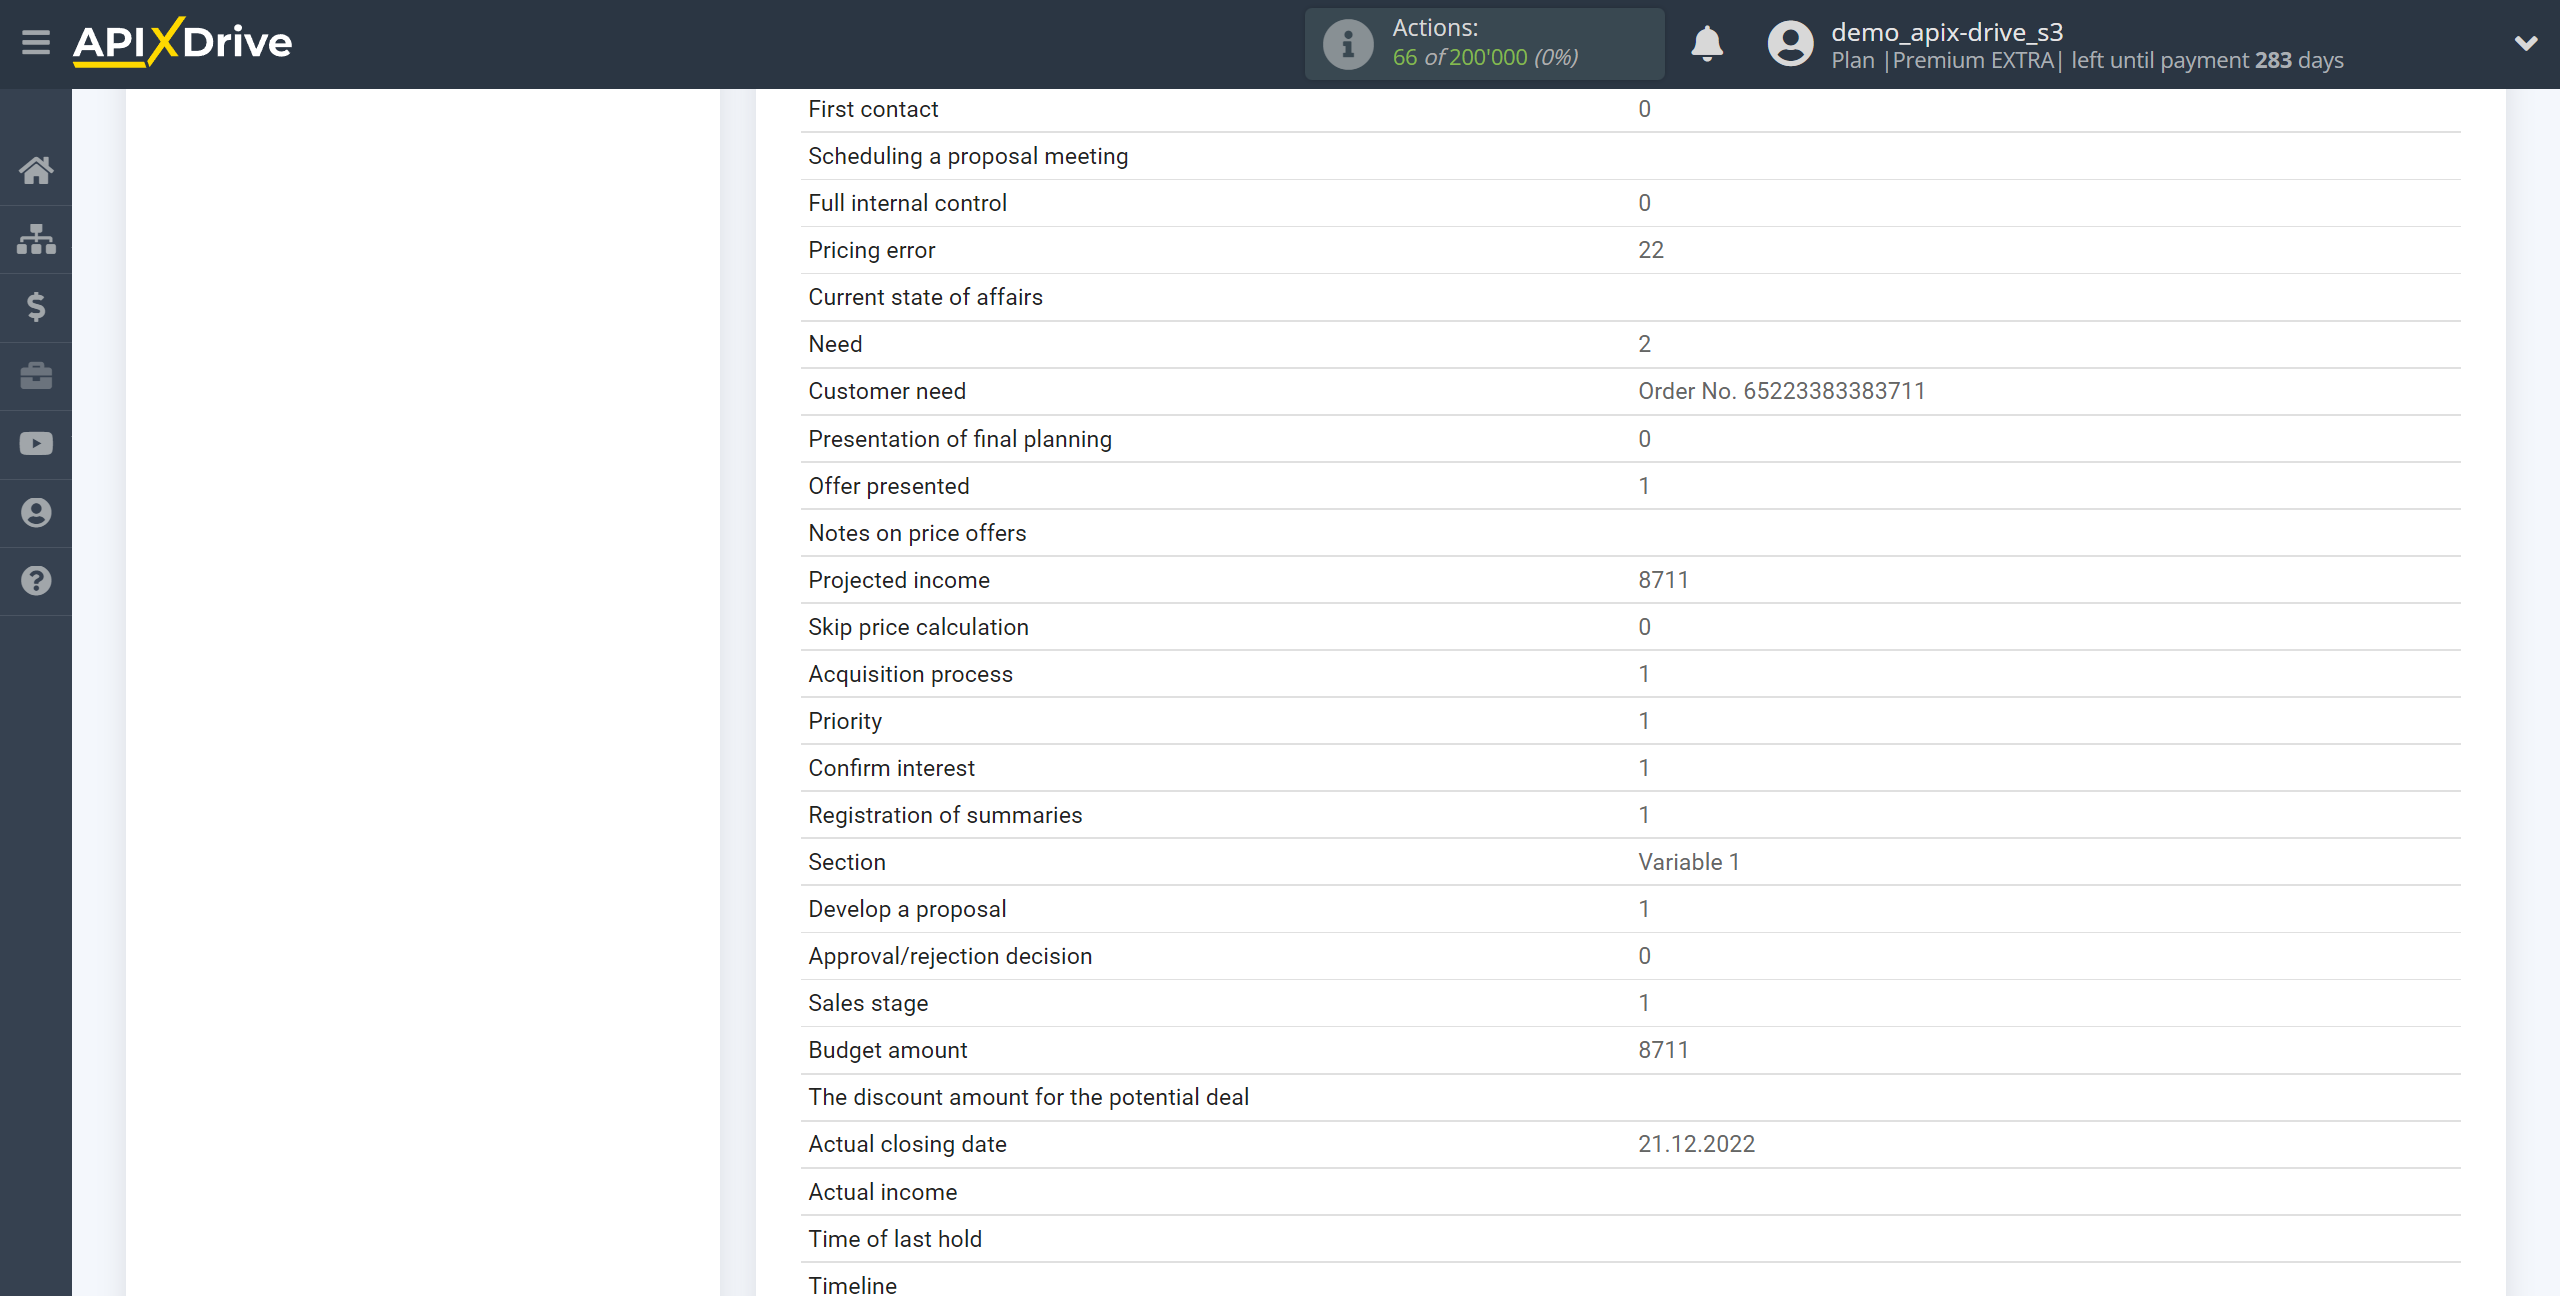Image resolution: width=2560 pixels, height=1296 pixels.
Task: Select the Acquisition process label
Action: 910,674
